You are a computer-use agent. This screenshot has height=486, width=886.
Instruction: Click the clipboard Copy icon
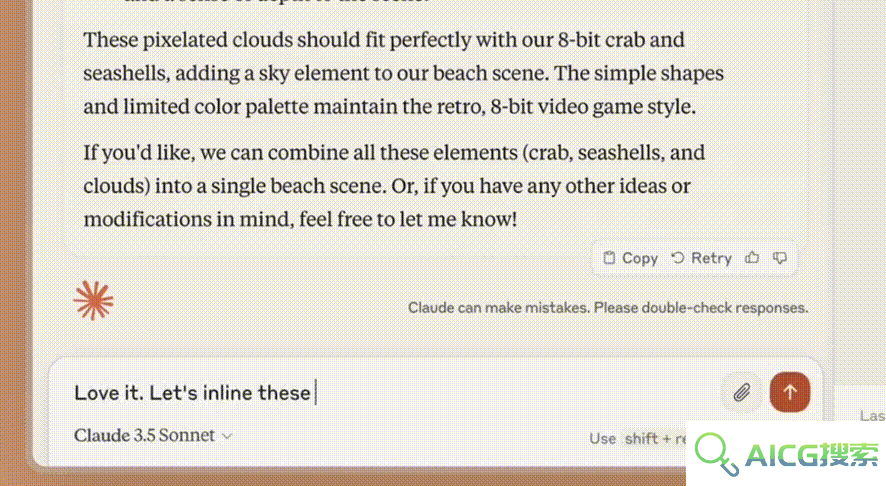coord(609,258)
